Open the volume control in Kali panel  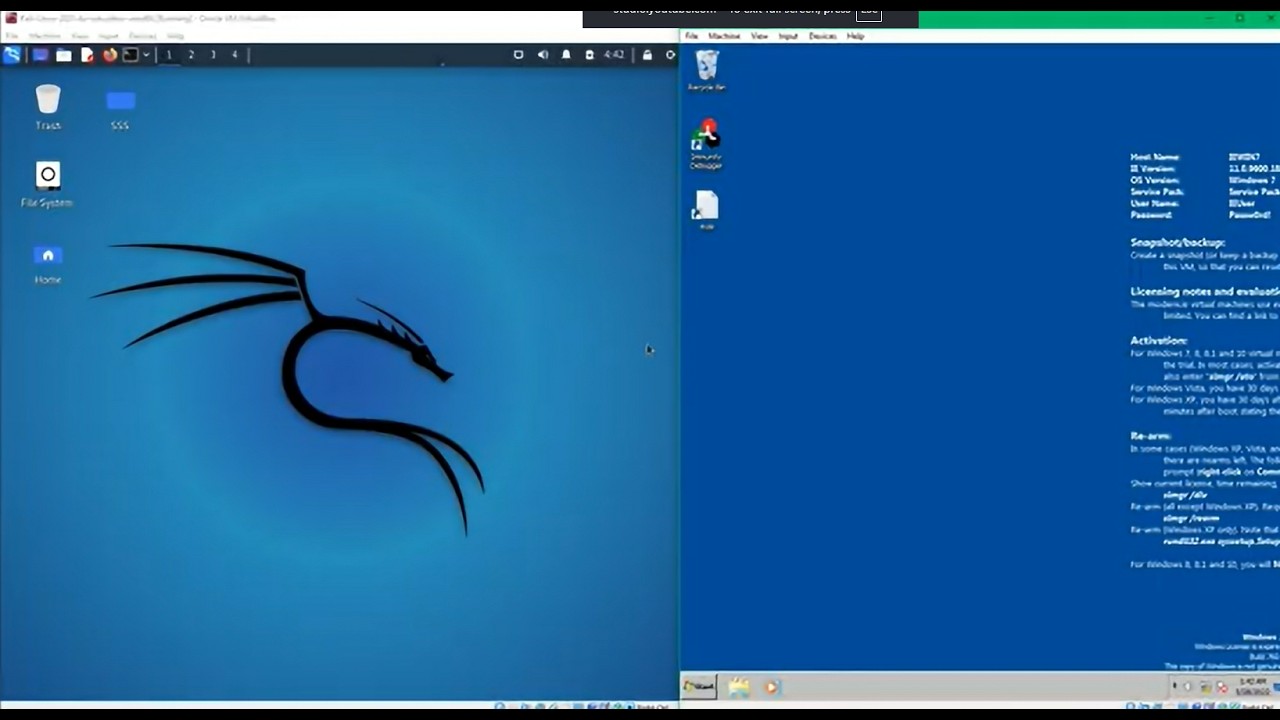[543, 55]
